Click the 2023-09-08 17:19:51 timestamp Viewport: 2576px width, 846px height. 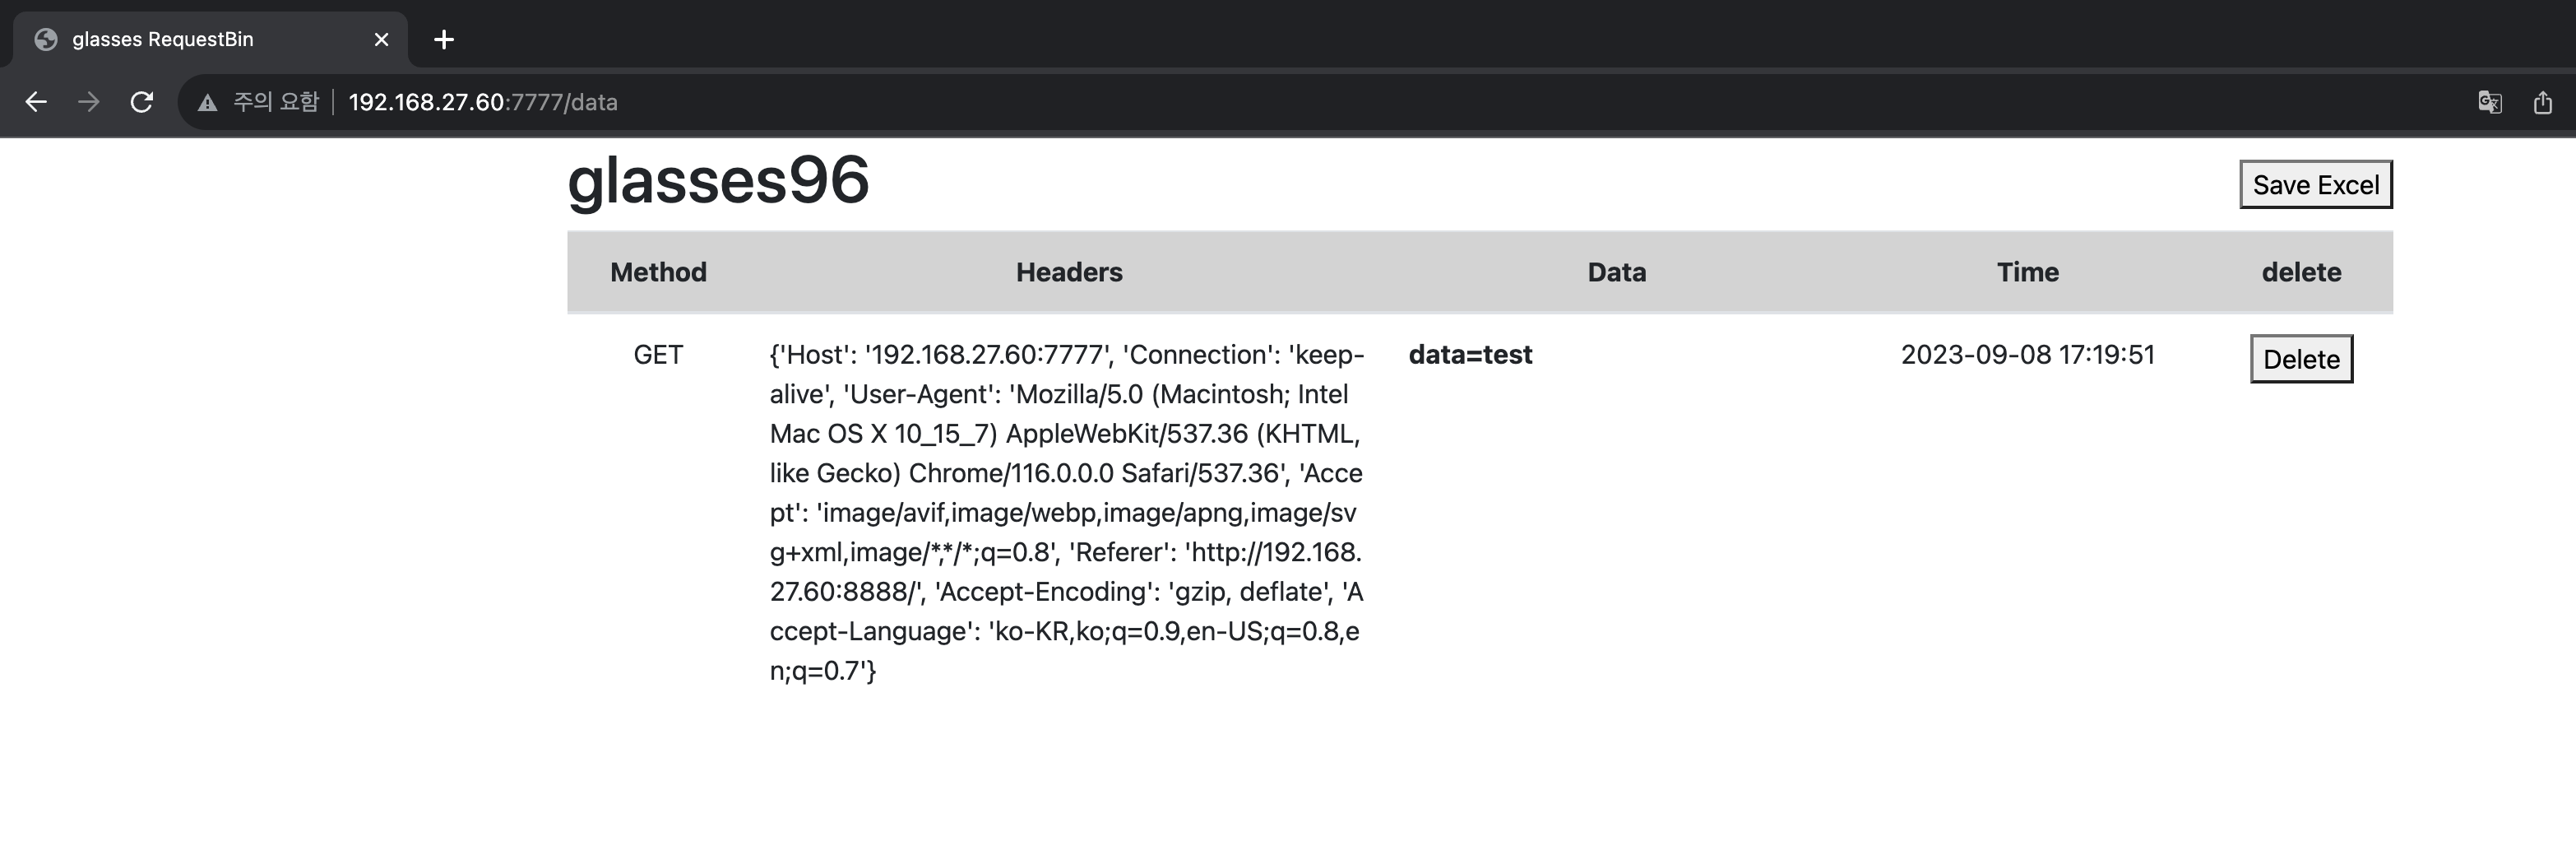2027,355
